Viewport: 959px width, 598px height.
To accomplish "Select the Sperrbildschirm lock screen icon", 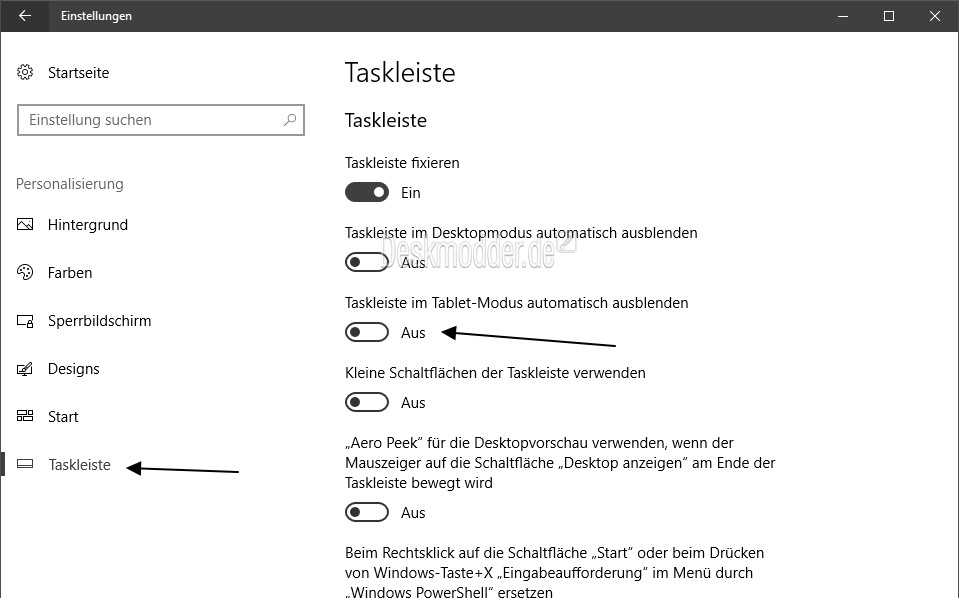I will 25,320.
